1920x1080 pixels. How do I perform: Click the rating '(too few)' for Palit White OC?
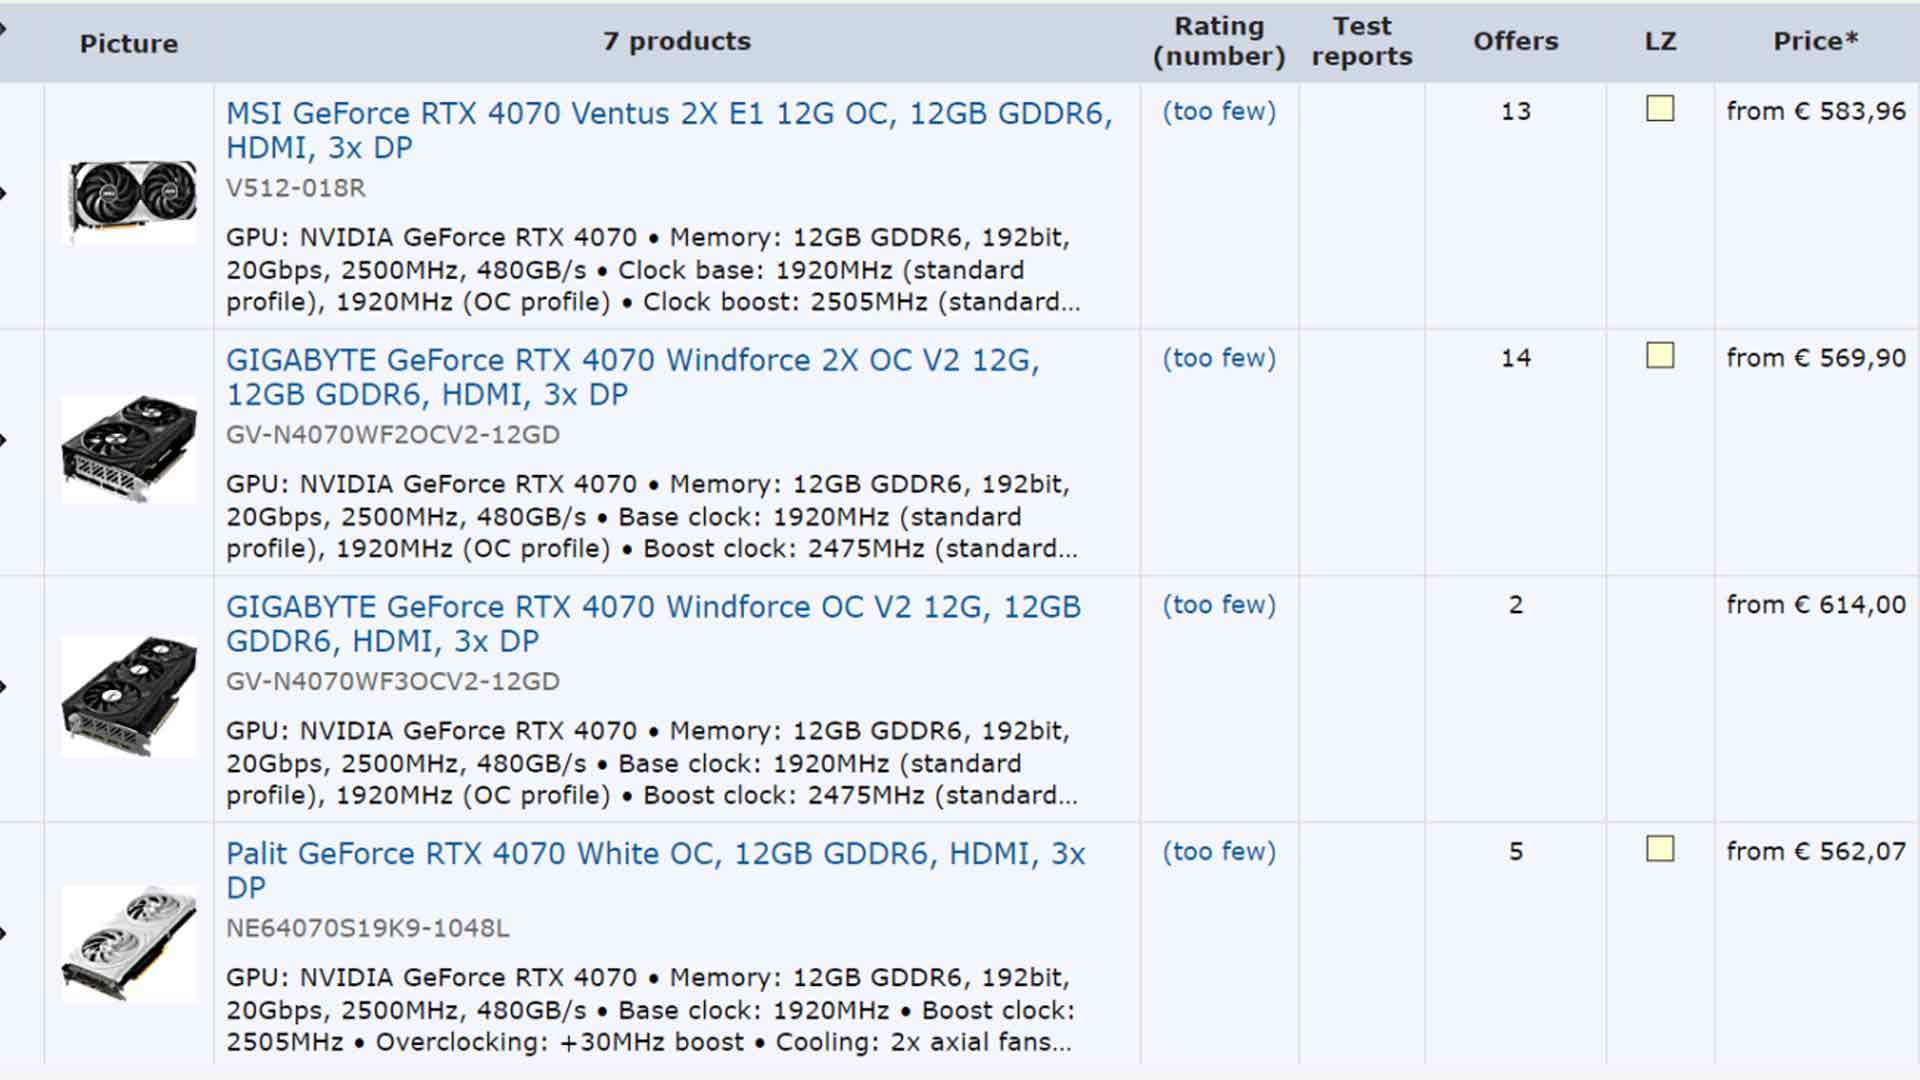click(1219, 852)
